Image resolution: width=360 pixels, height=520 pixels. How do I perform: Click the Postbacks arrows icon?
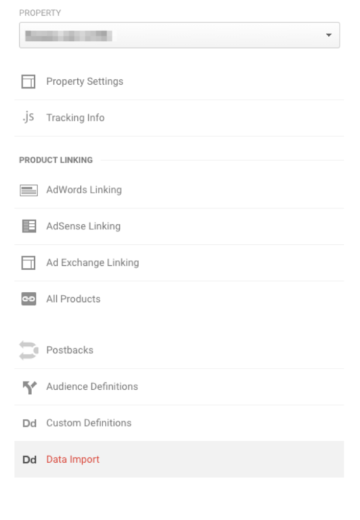(x=29, y=350)
